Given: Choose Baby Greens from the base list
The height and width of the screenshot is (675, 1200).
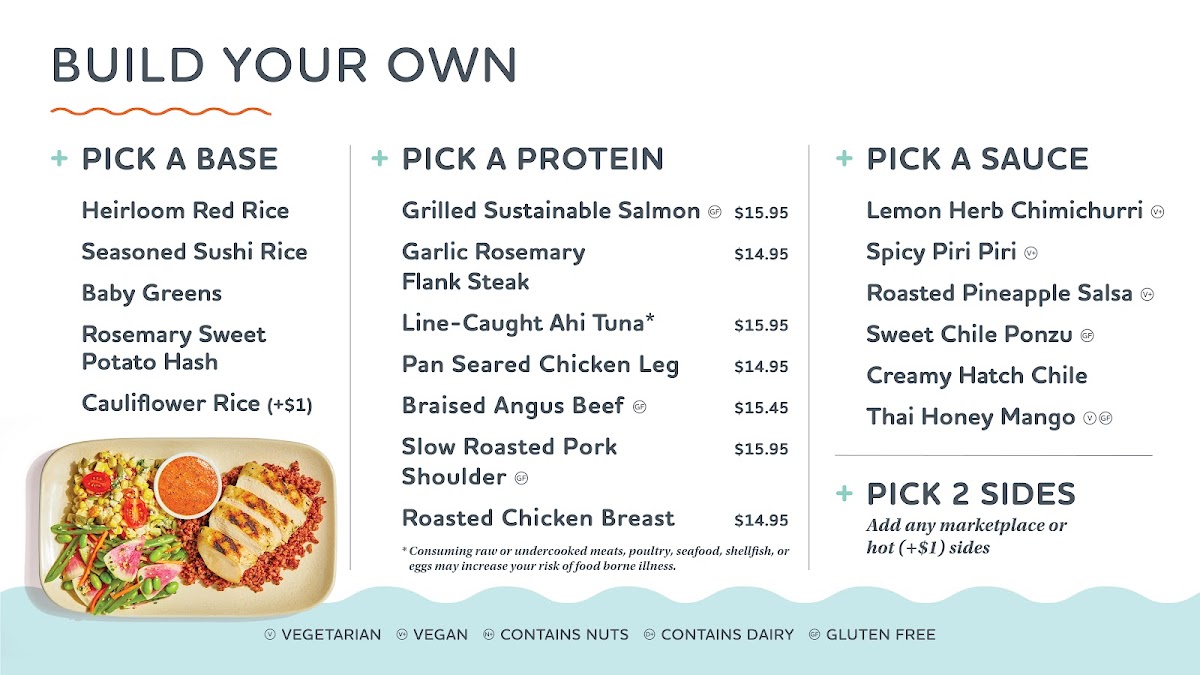Looking at the screenshot, I should pyautogui.click(x=152, y=293).
